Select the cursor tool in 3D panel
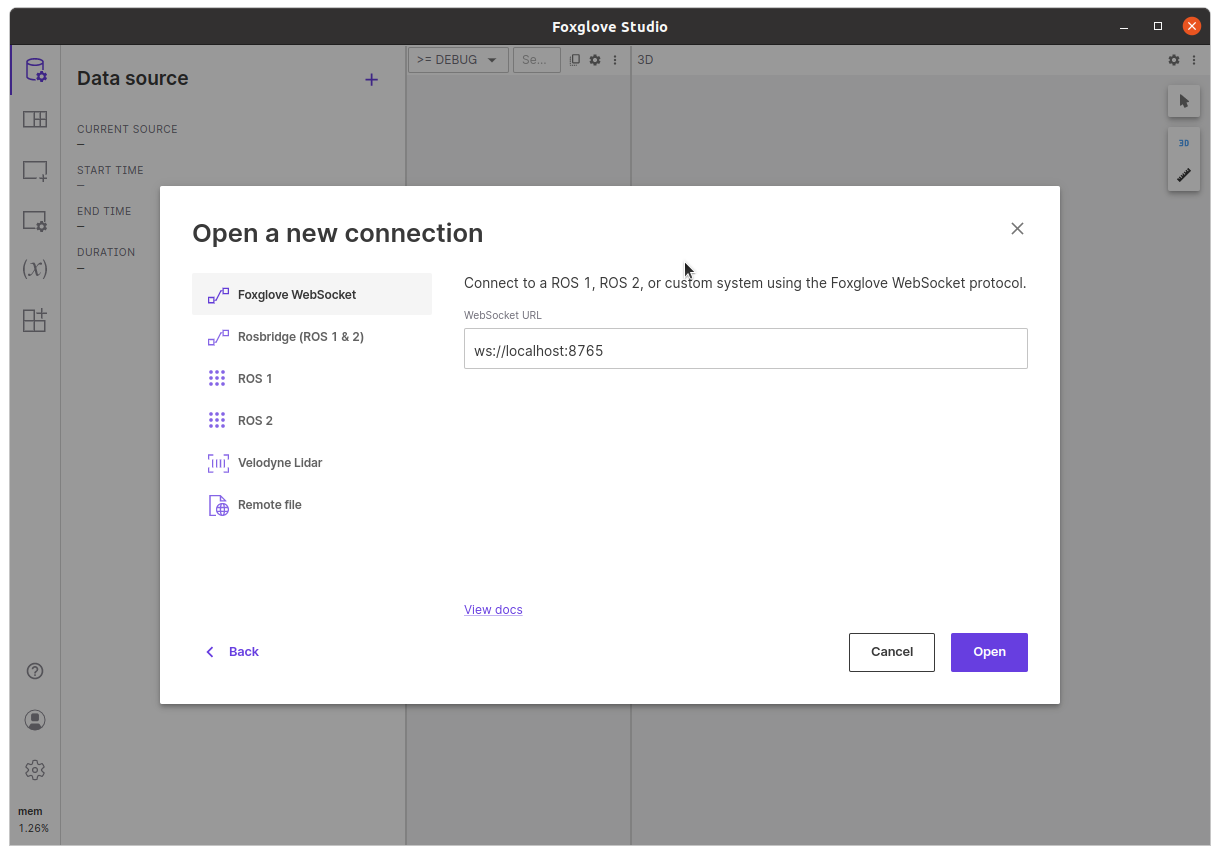1220x855 pixels. [x=1184, y=101]
